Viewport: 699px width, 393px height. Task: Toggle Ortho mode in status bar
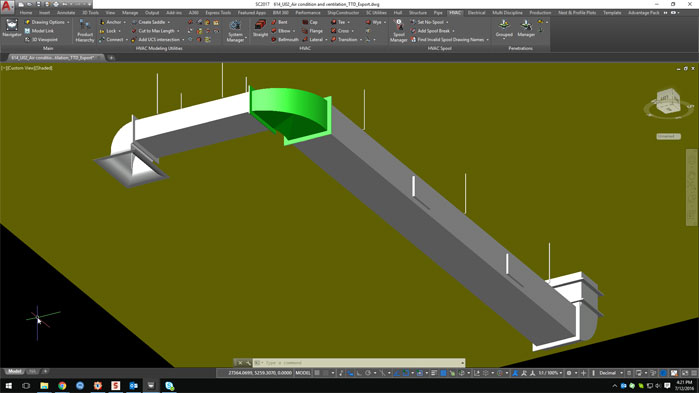pyautogui.click(x=359, y=373)
